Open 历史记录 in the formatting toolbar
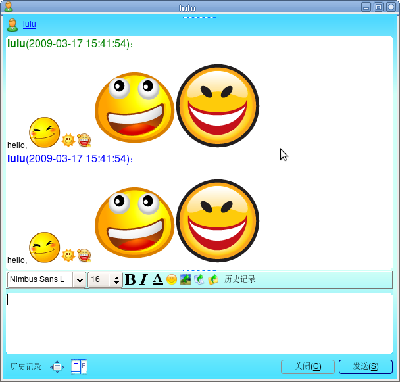Image resolution: width=400 pixels, height=382 pixels. pos(240,279)
